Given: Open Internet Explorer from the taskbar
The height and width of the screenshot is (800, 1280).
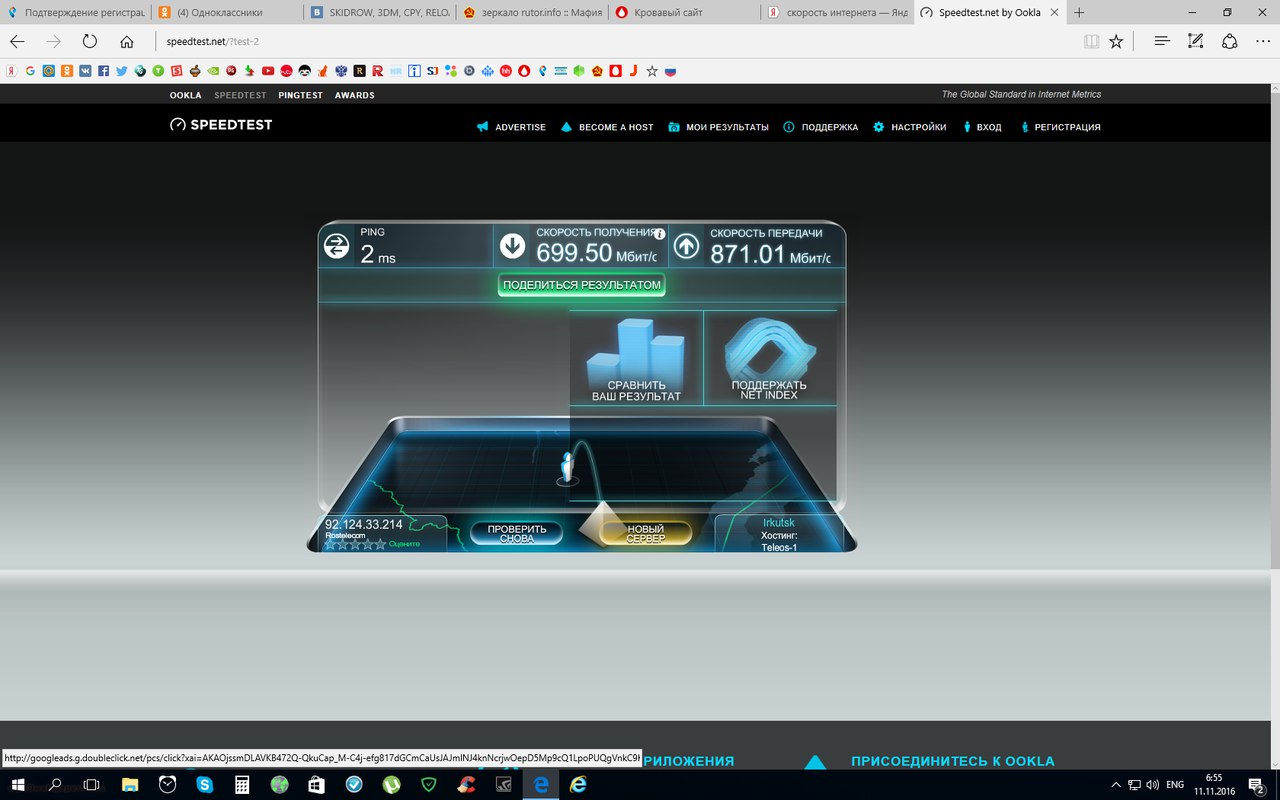Looking at the screenshot, I should coord(578,785).
